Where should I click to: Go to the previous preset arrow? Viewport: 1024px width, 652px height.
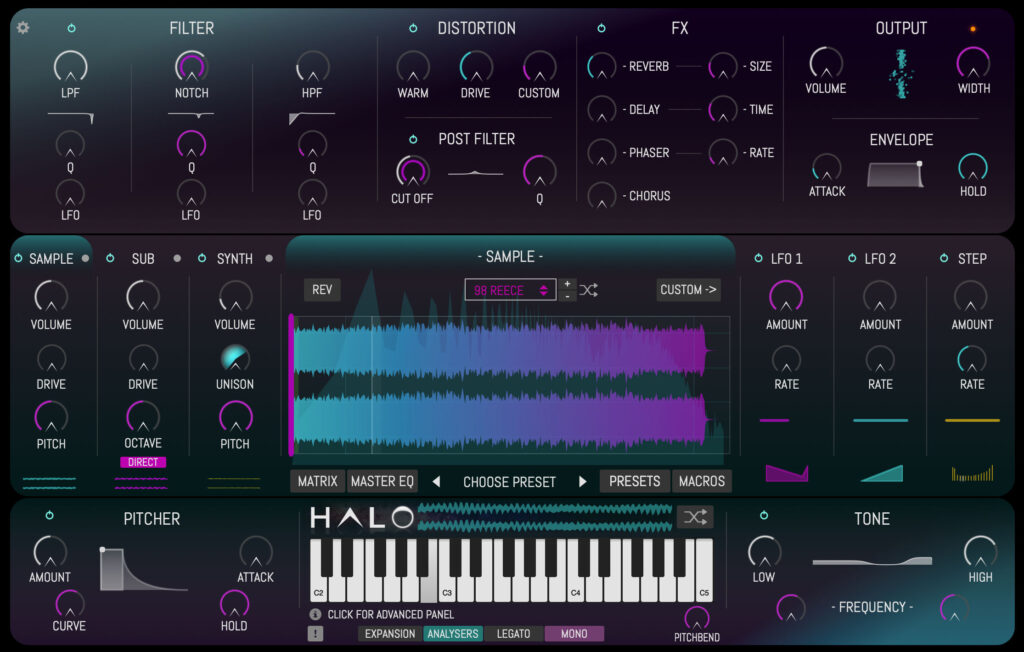click(x=436, y=481)
